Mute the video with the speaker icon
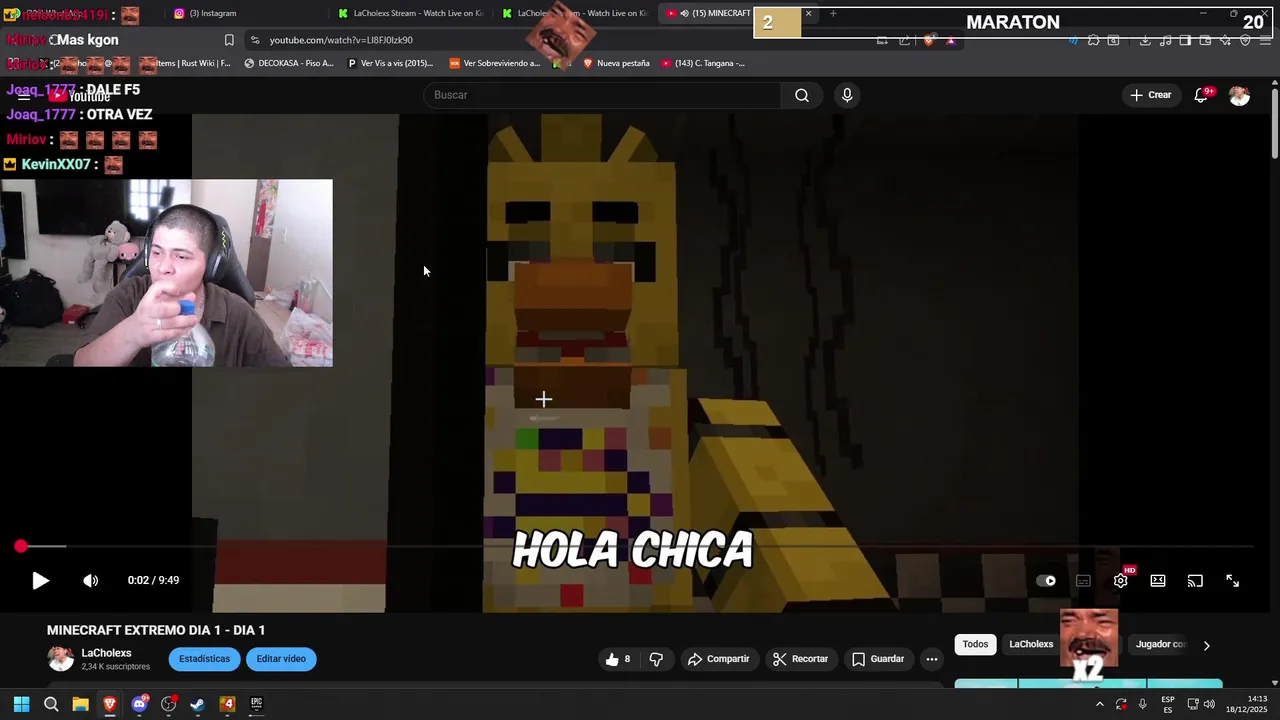 coord(91,580)
